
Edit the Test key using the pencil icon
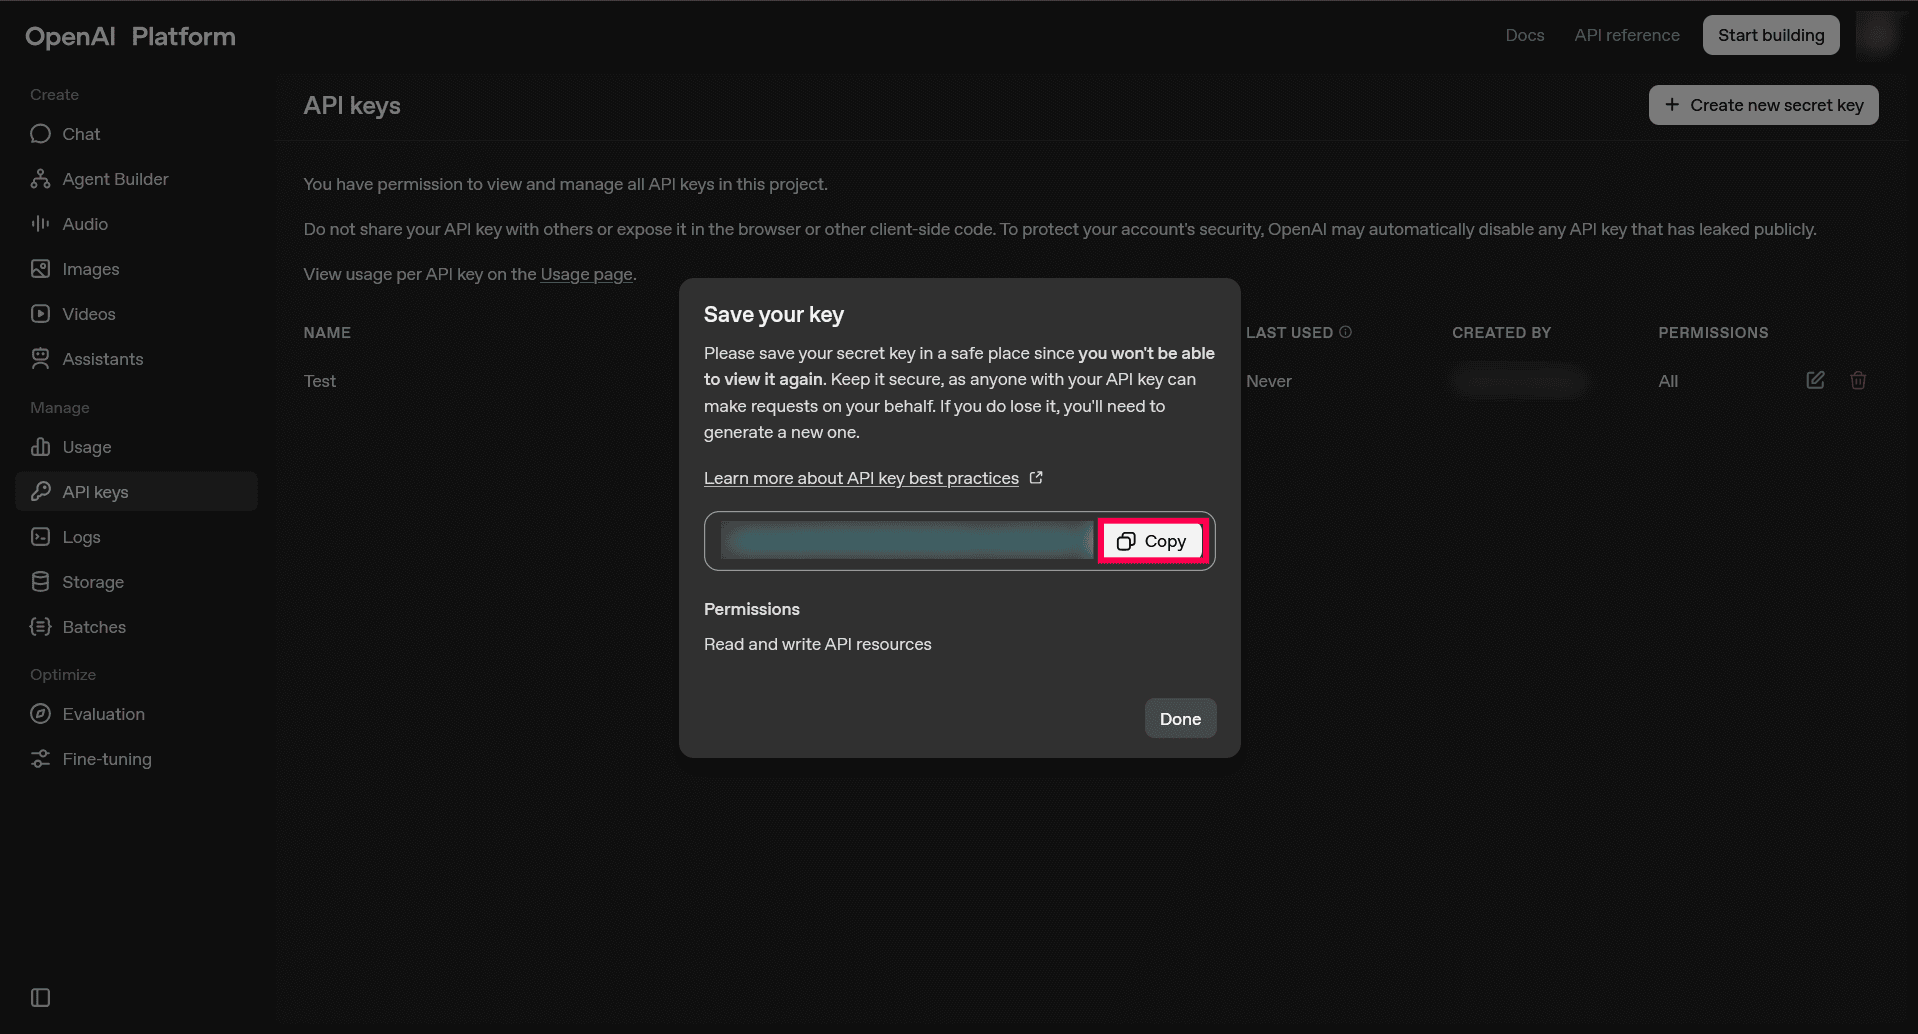pyautogui.click(x=1815, y=380)
